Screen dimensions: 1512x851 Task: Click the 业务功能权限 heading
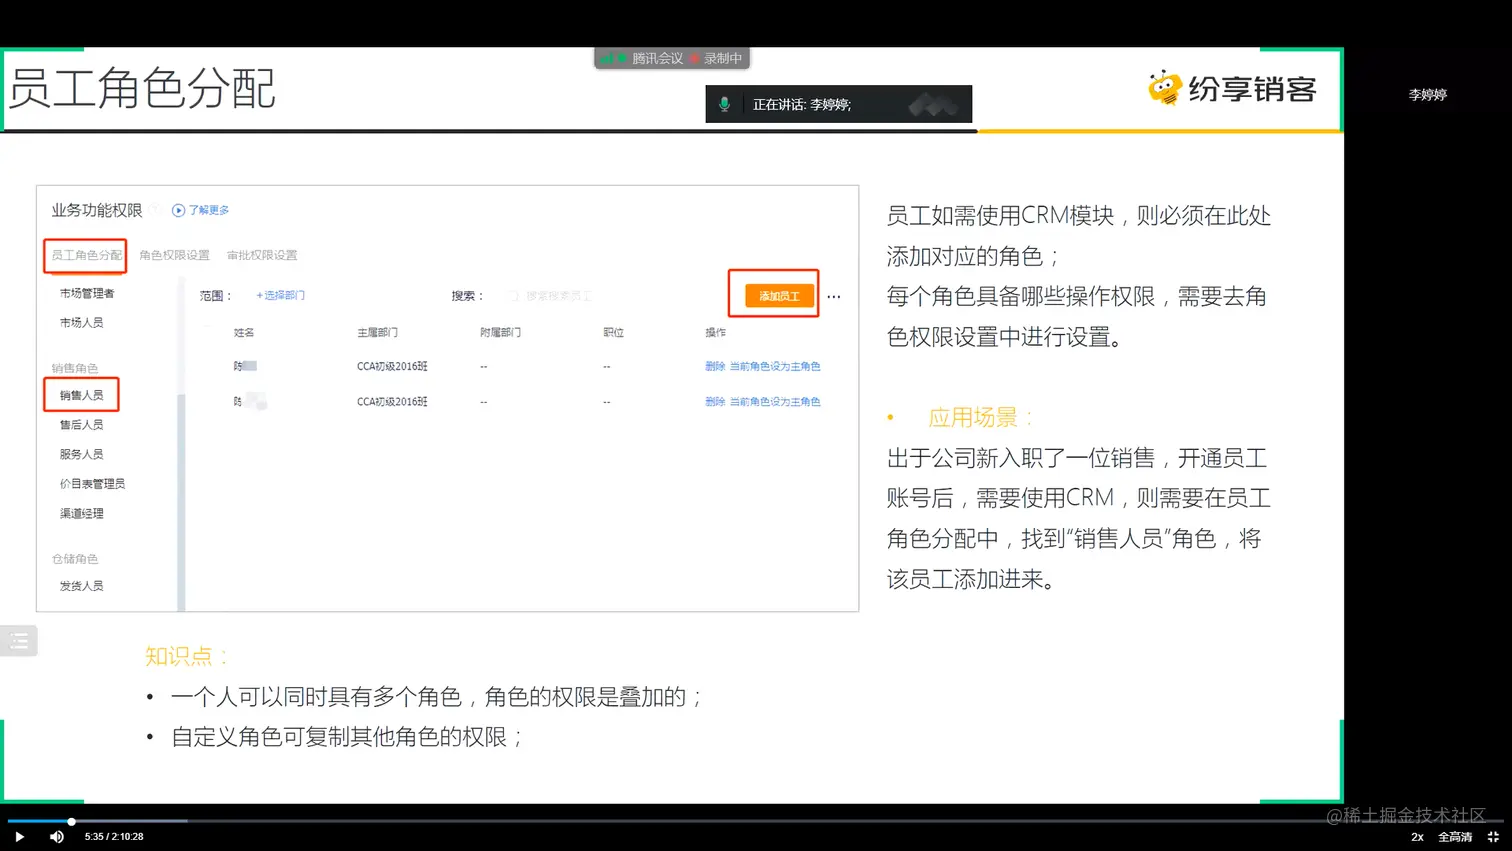(97, 210)
